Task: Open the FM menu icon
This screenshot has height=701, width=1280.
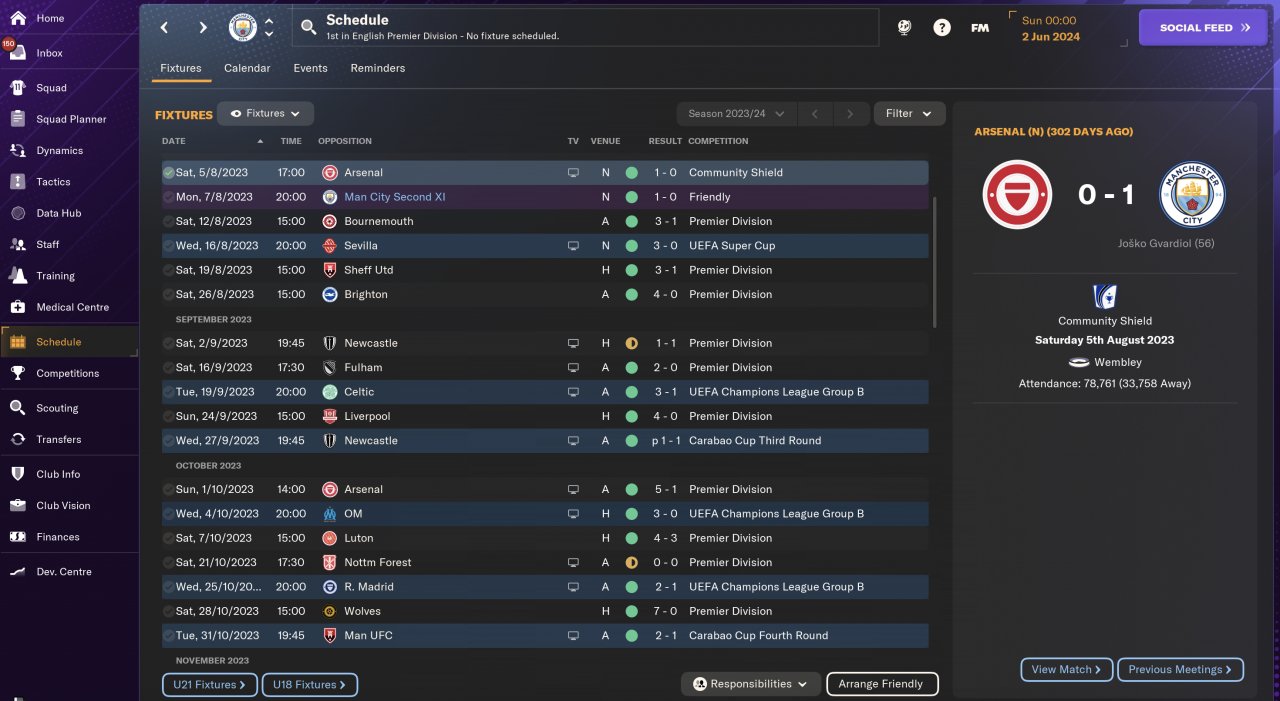Action: 980,28
